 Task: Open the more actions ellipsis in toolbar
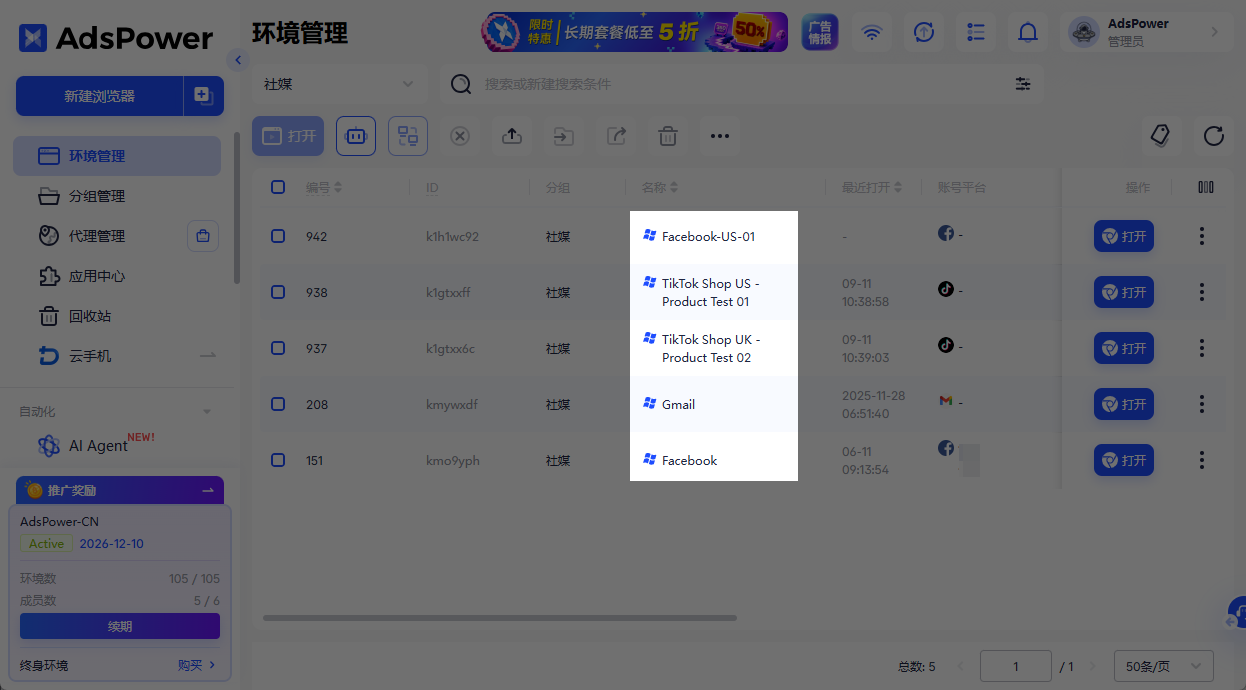(720, 136)
